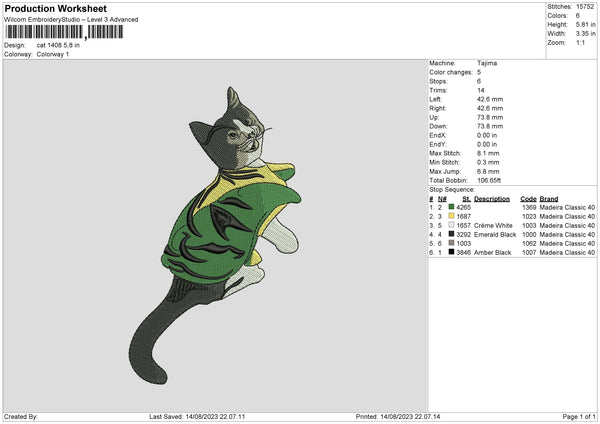Click the St. column header
Screen dimensions: 600x424
coord(466,199)
